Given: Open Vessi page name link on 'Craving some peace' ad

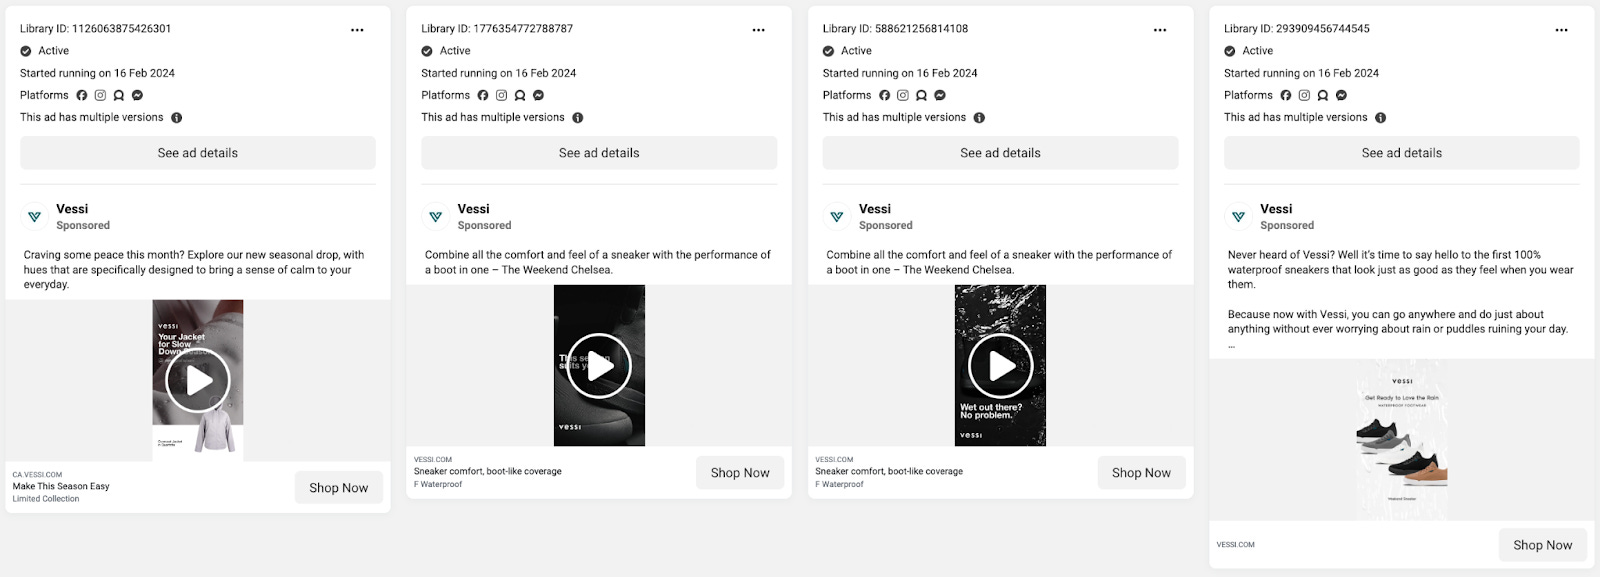Looking at the screenshot, I should coord(72,209).
